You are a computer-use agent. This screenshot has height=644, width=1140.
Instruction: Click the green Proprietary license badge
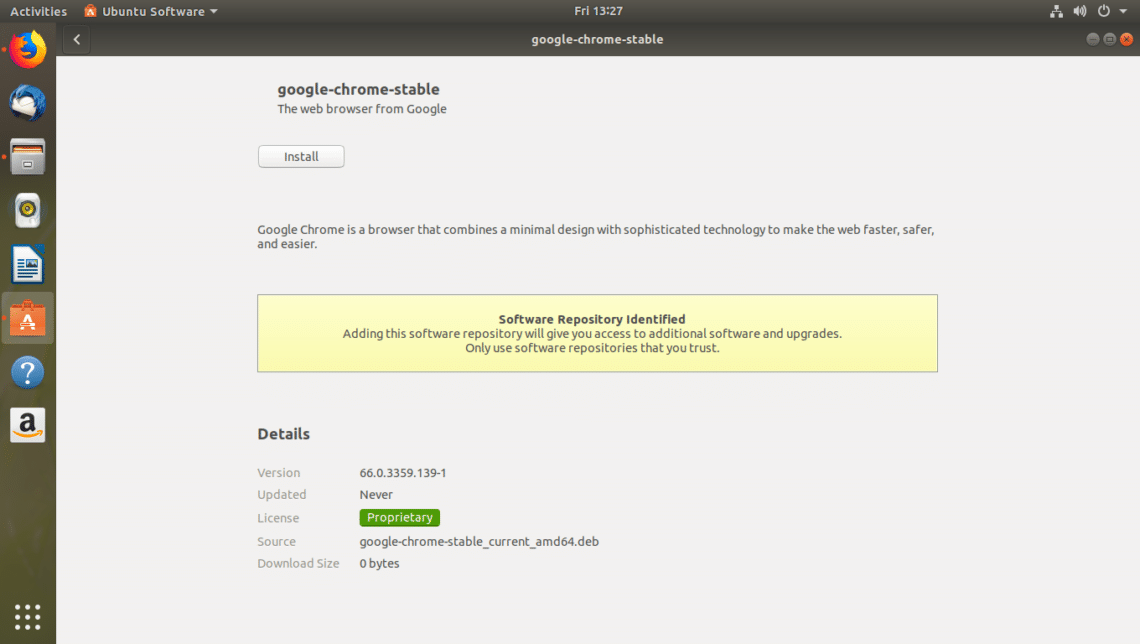399,518
